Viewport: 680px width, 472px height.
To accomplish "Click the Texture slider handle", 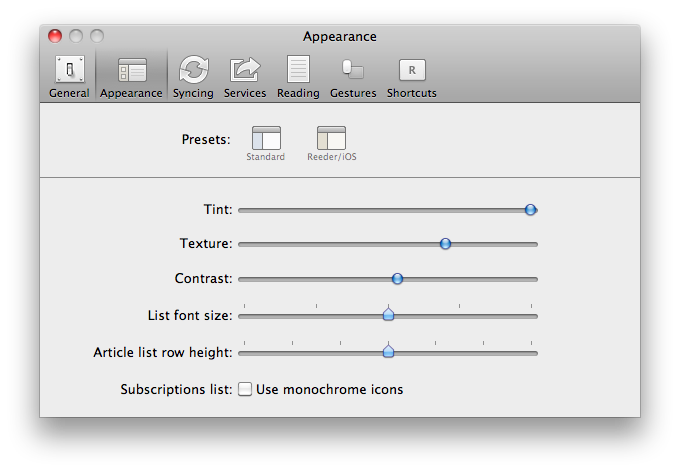I will click(446, 244).
